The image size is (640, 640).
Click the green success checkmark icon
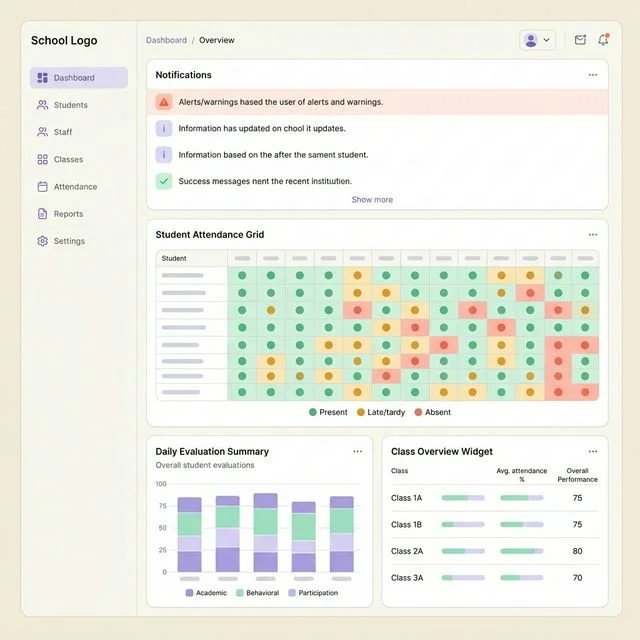click(x=164, y=181)
